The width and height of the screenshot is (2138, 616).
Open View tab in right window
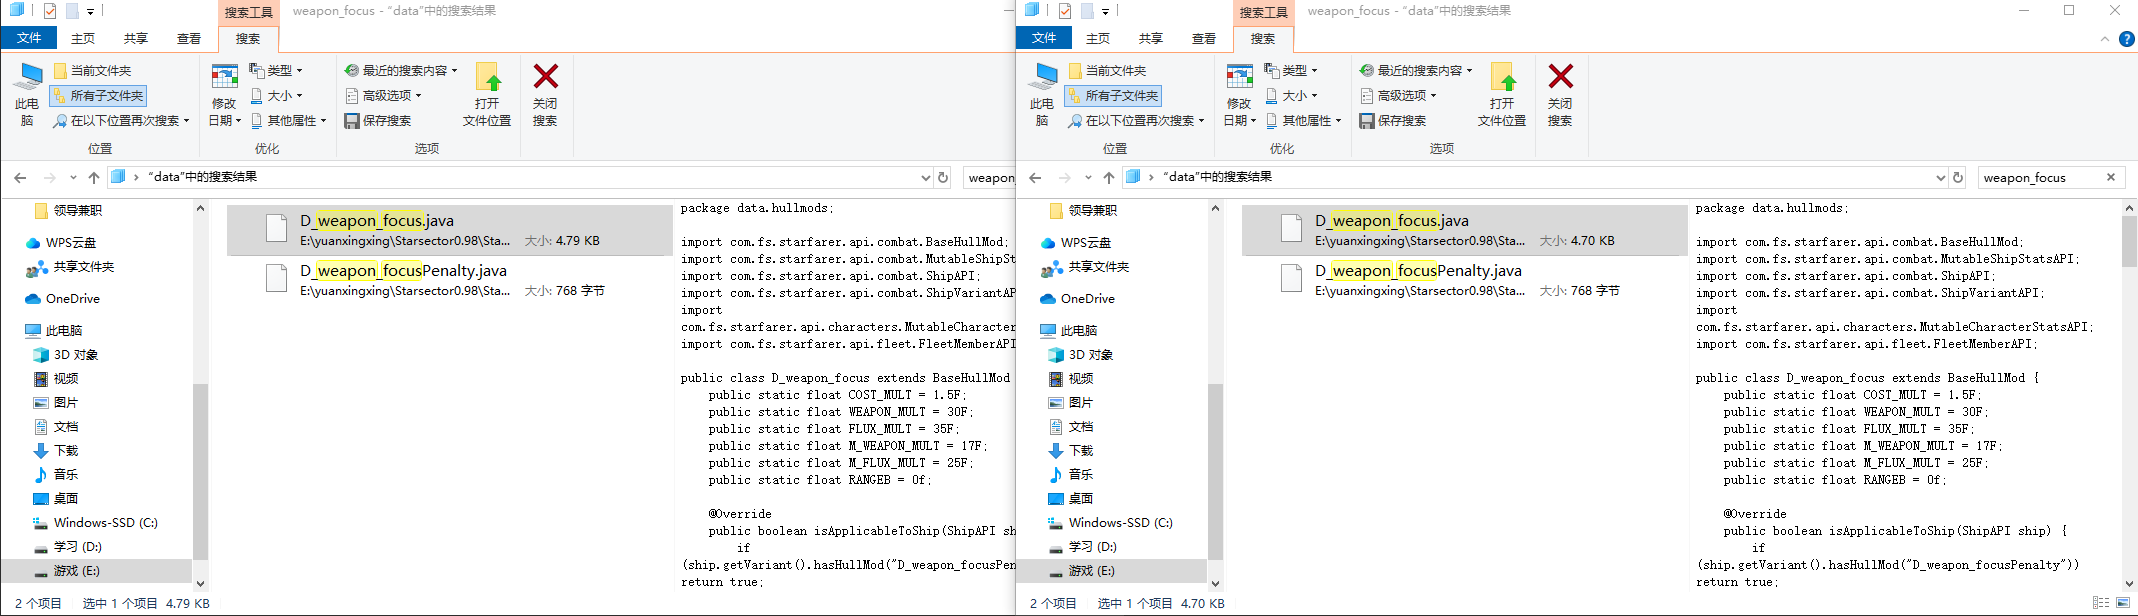click(1204, 38)
